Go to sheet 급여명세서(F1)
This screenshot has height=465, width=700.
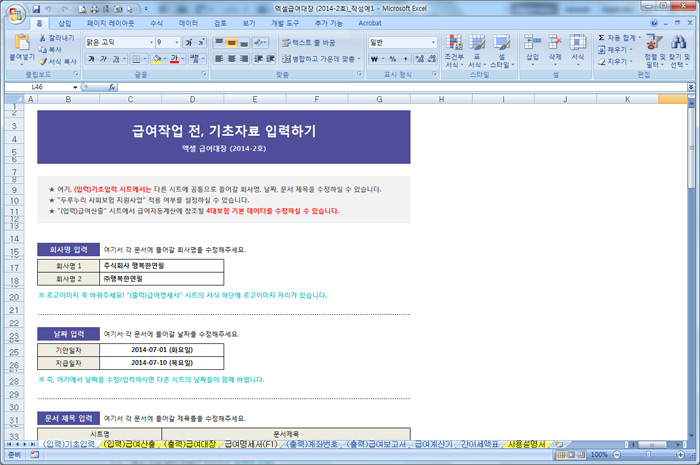click(250, 444)
